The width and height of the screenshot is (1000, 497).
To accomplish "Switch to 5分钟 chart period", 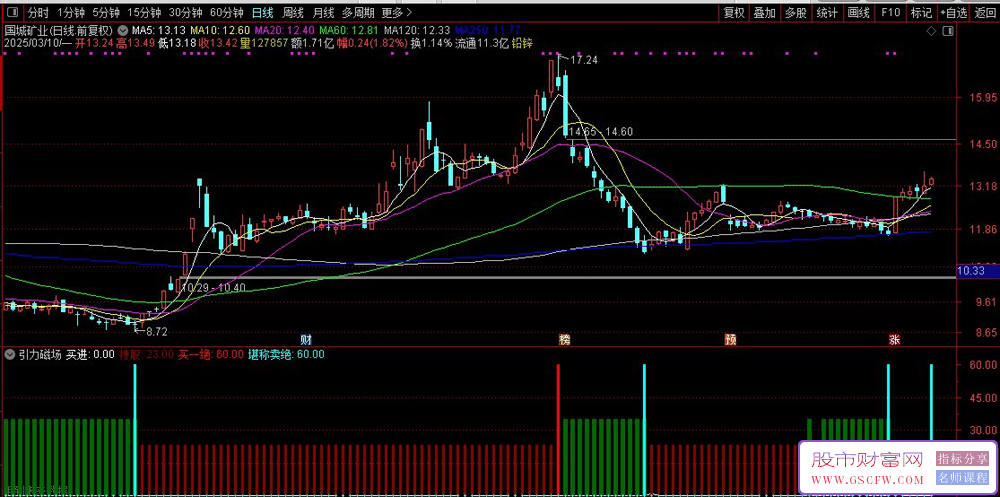I will coord(105,12).
